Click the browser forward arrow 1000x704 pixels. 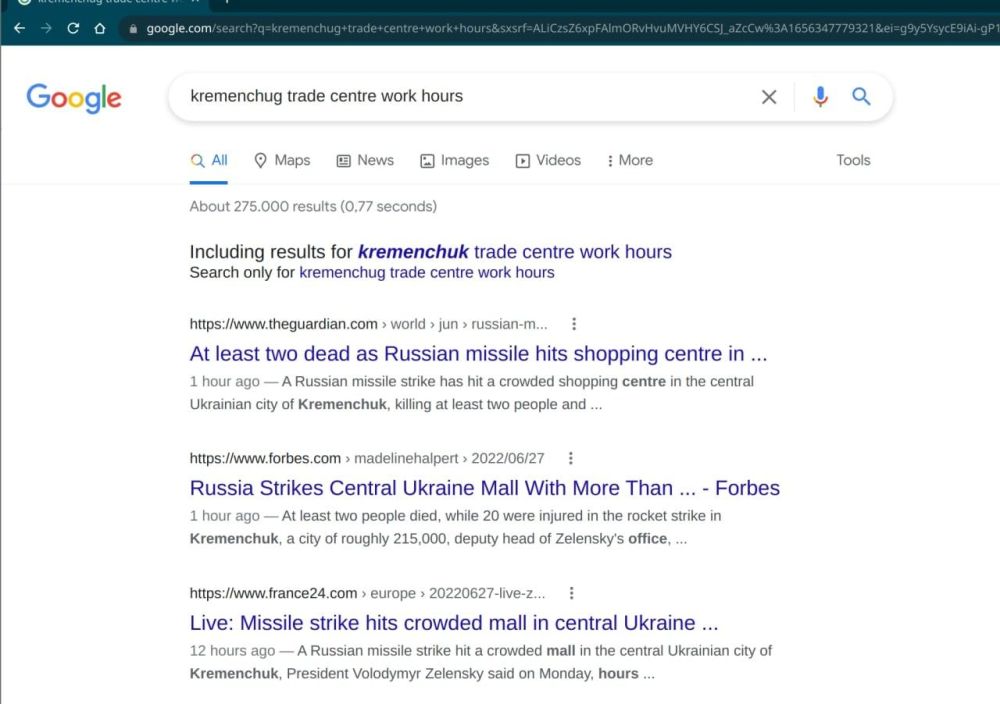coord(46,28)
